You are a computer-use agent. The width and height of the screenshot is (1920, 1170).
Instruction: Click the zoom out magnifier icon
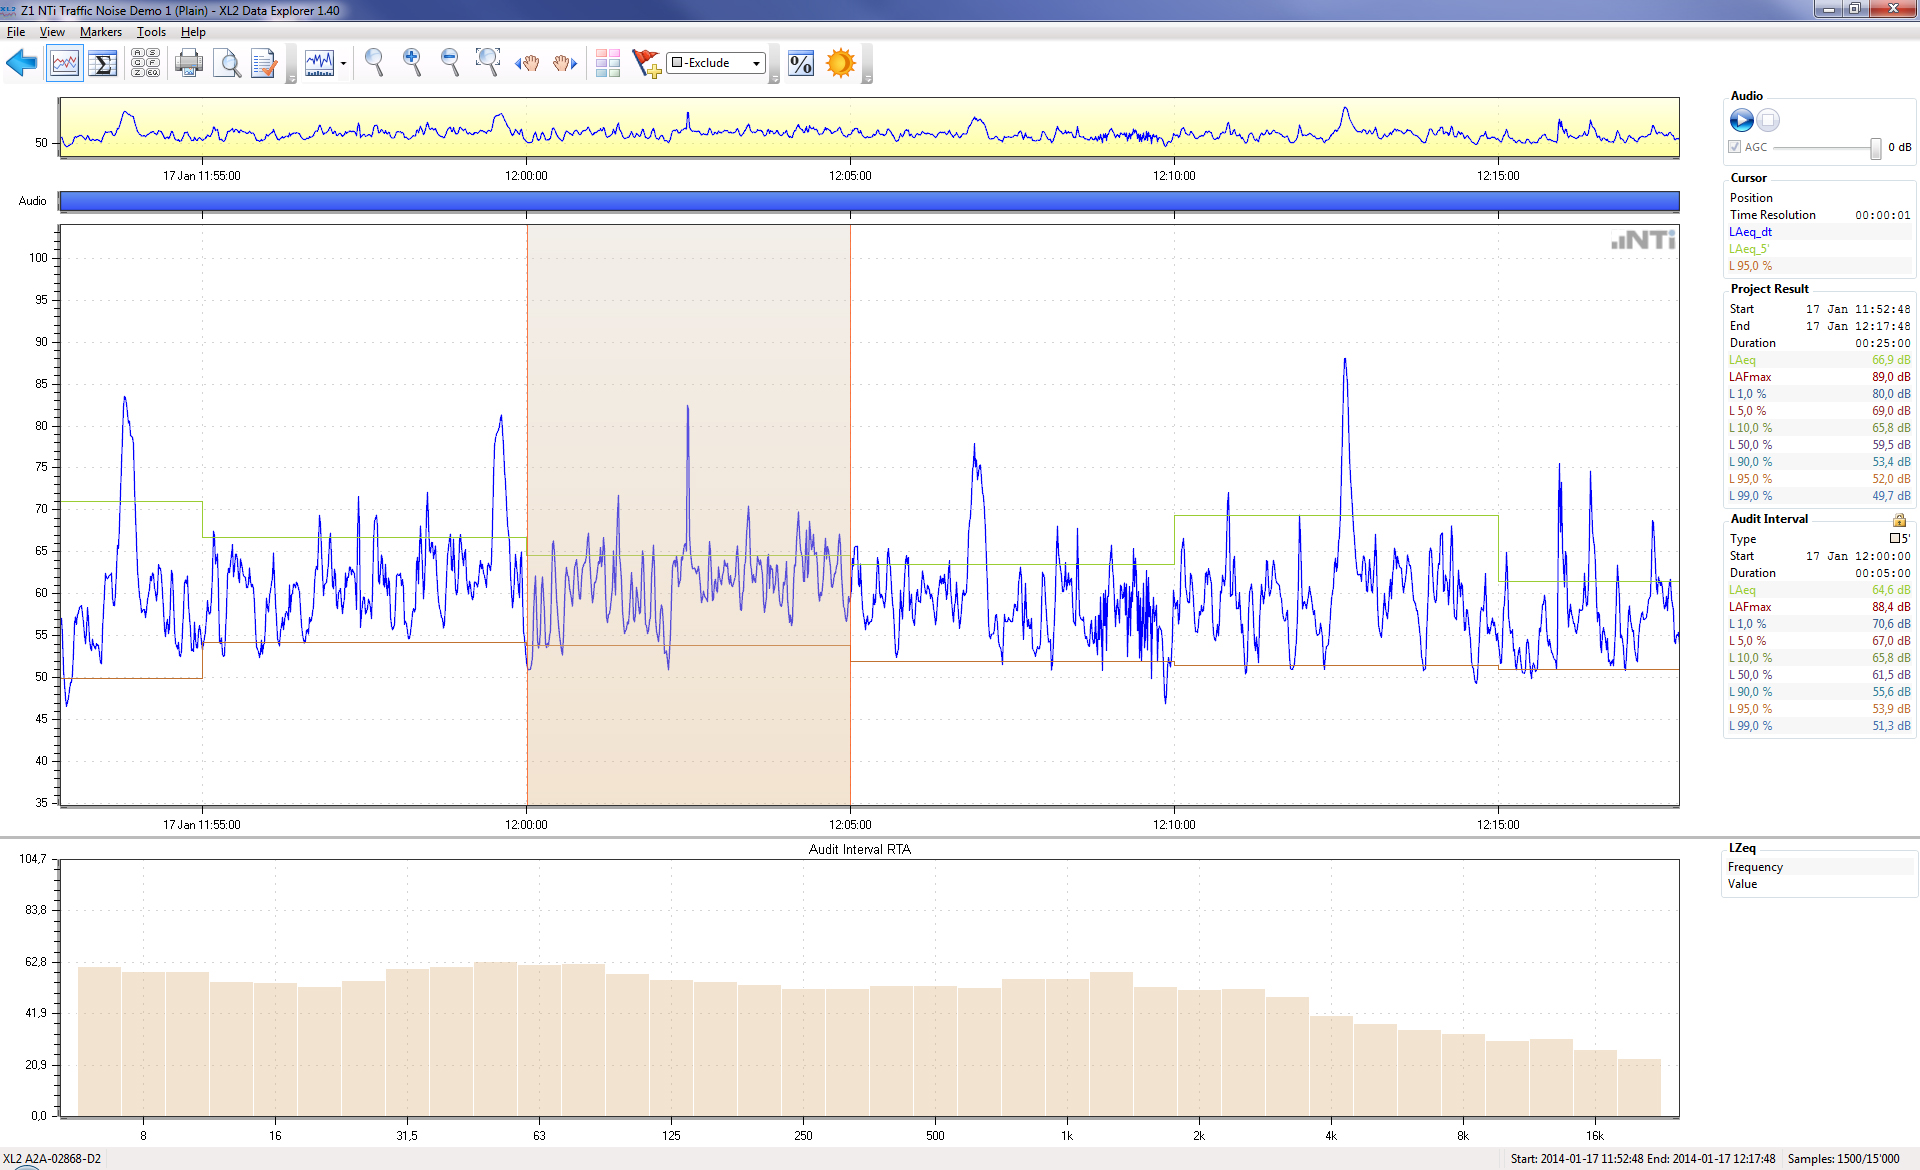[x=450, y=63]
